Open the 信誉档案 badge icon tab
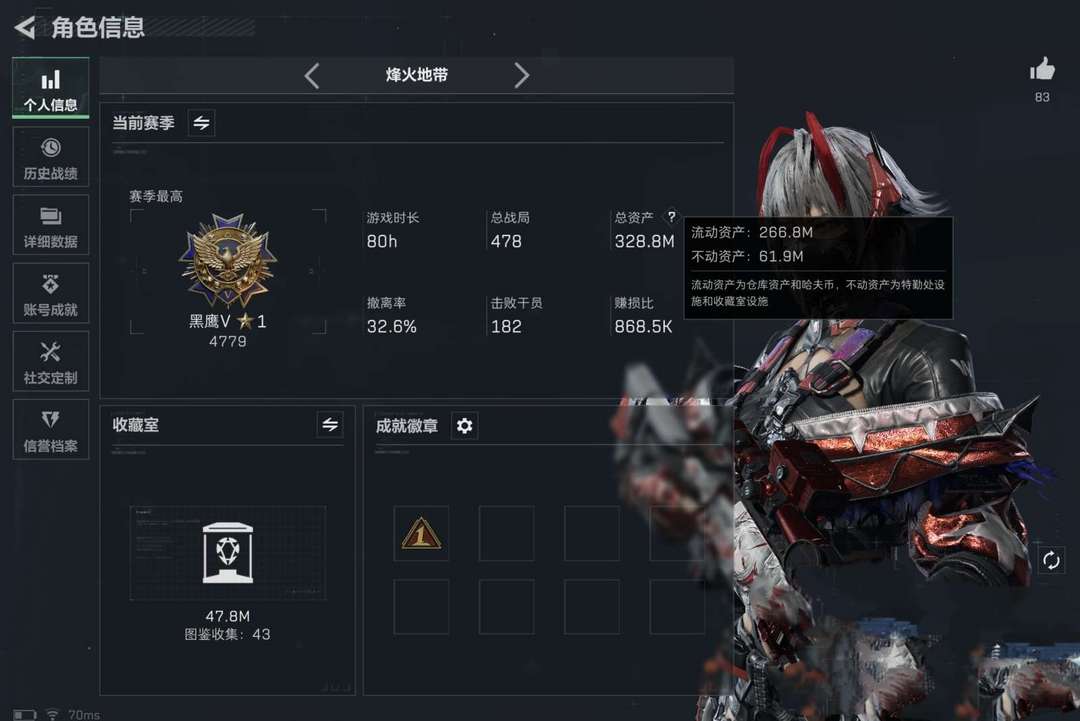The image size is (1080, 721). coord(51,429)
